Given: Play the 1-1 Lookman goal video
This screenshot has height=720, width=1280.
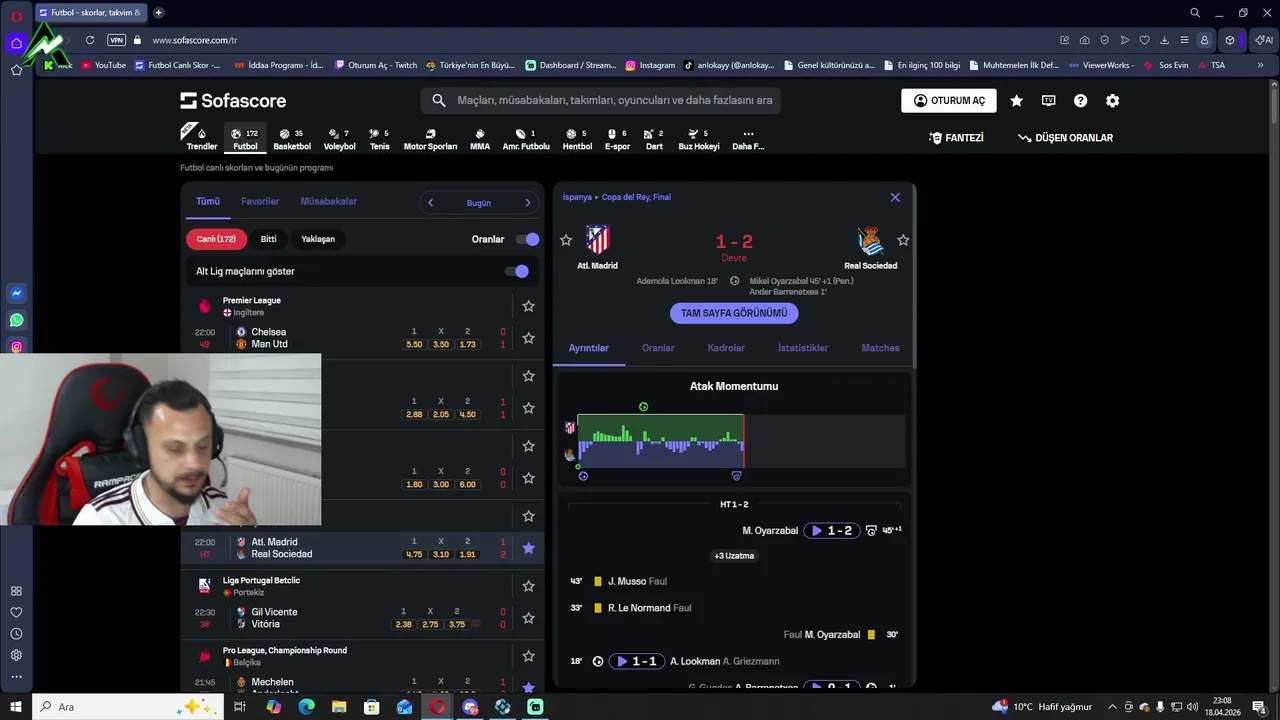Looking at the screenshot, I should [x=637, y=661].
